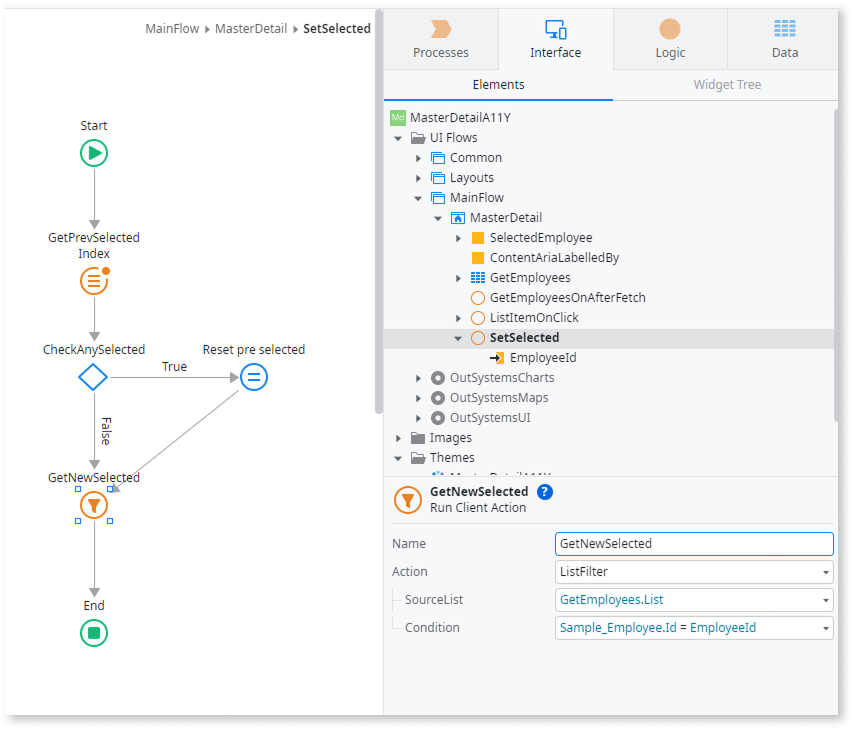Click the MainFlow flow icon
This screenshot has width=853, height=730.
[438, 197]
